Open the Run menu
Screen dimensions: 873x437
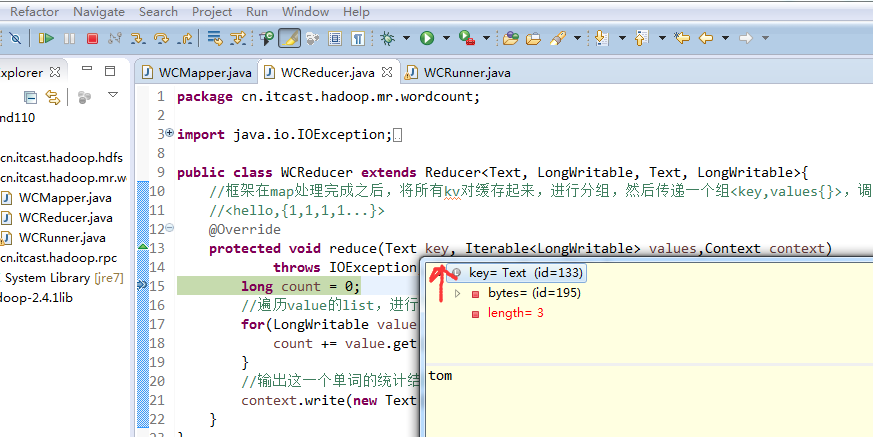257,11
